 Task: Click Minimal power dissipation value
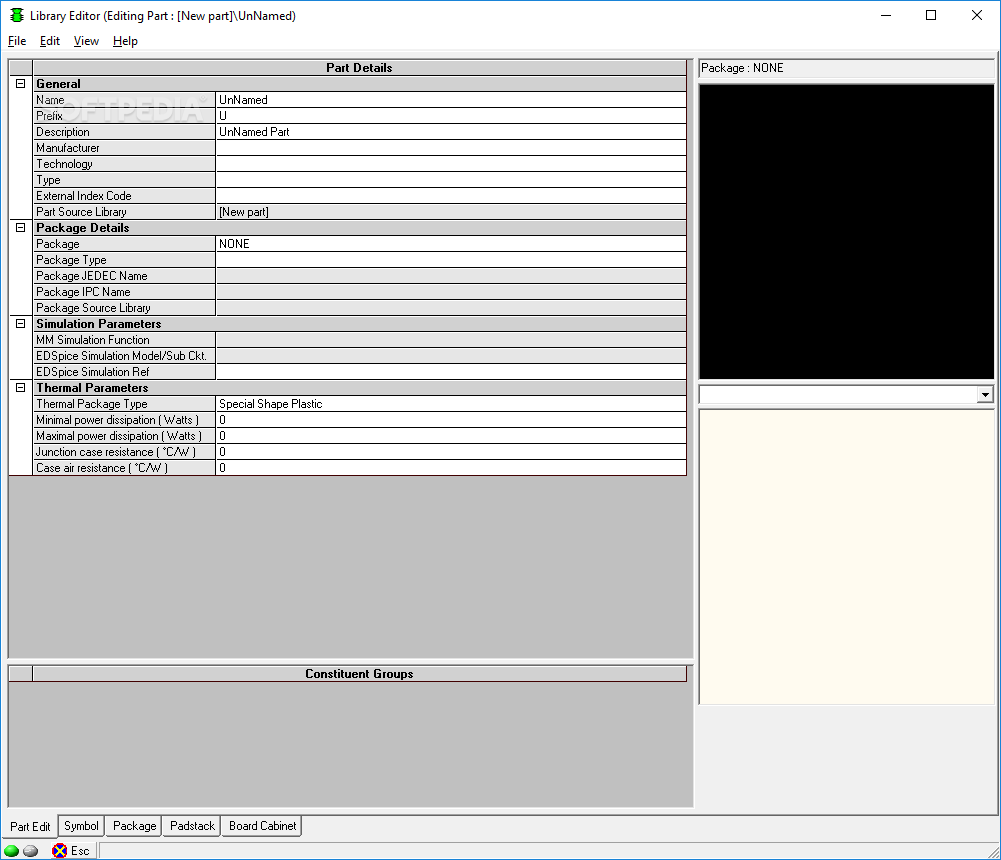[451, 419]
